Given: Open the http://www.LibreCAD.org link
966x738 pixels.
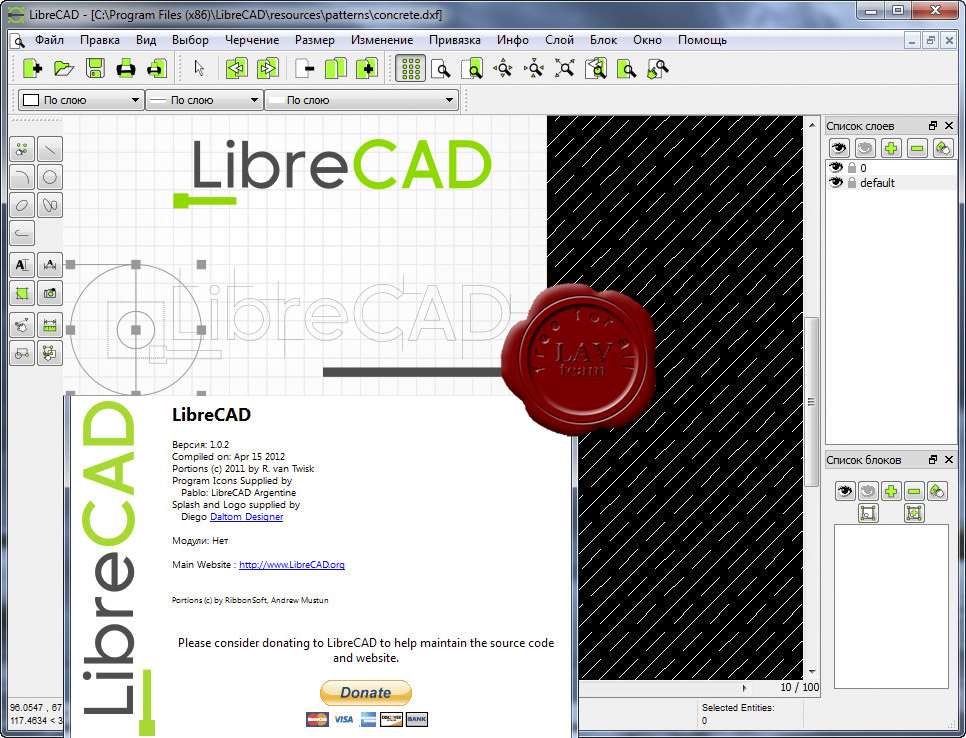Looking at the screenshot, I should (x=292, y=564).
